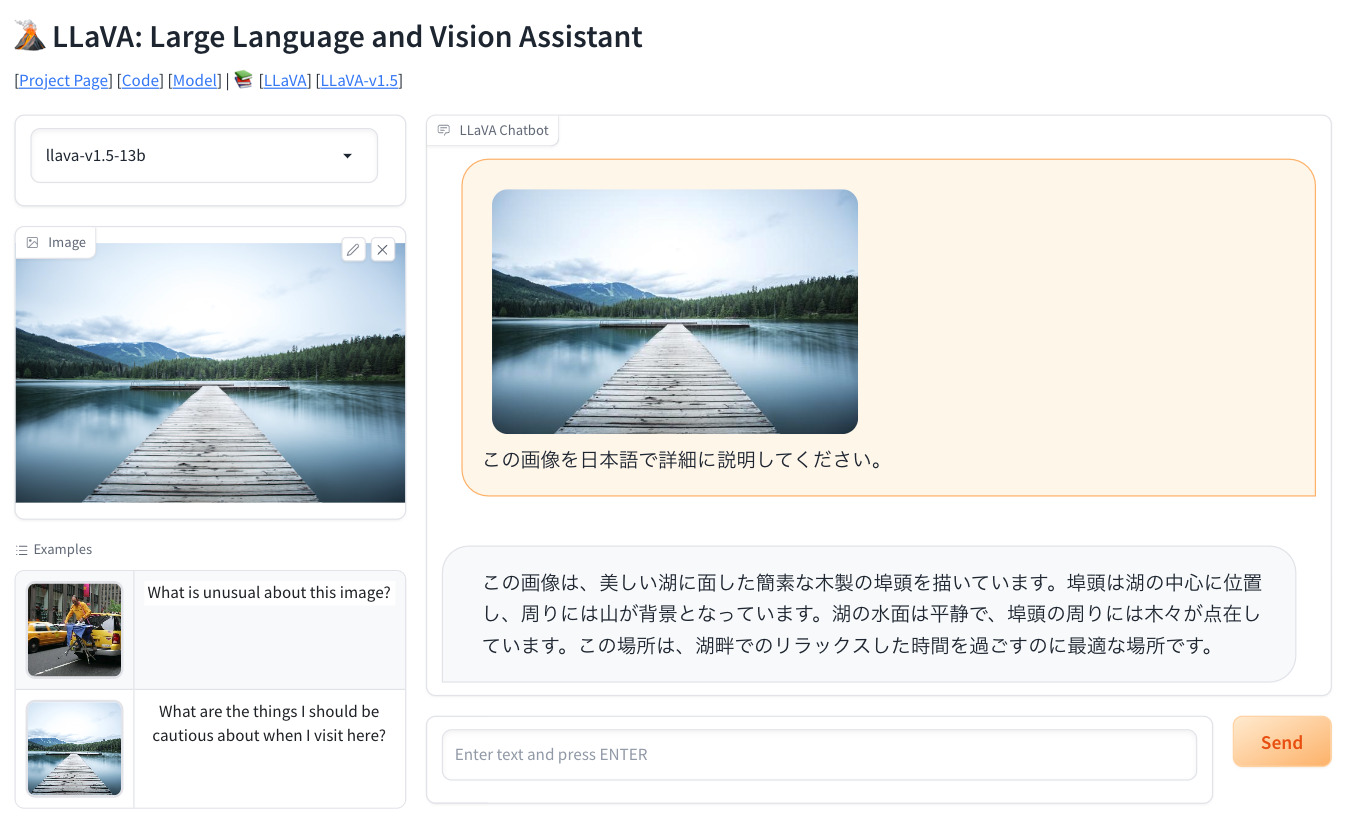Open the Code link
Viewport: 1349px width, 818px height.
coord(140,80)
